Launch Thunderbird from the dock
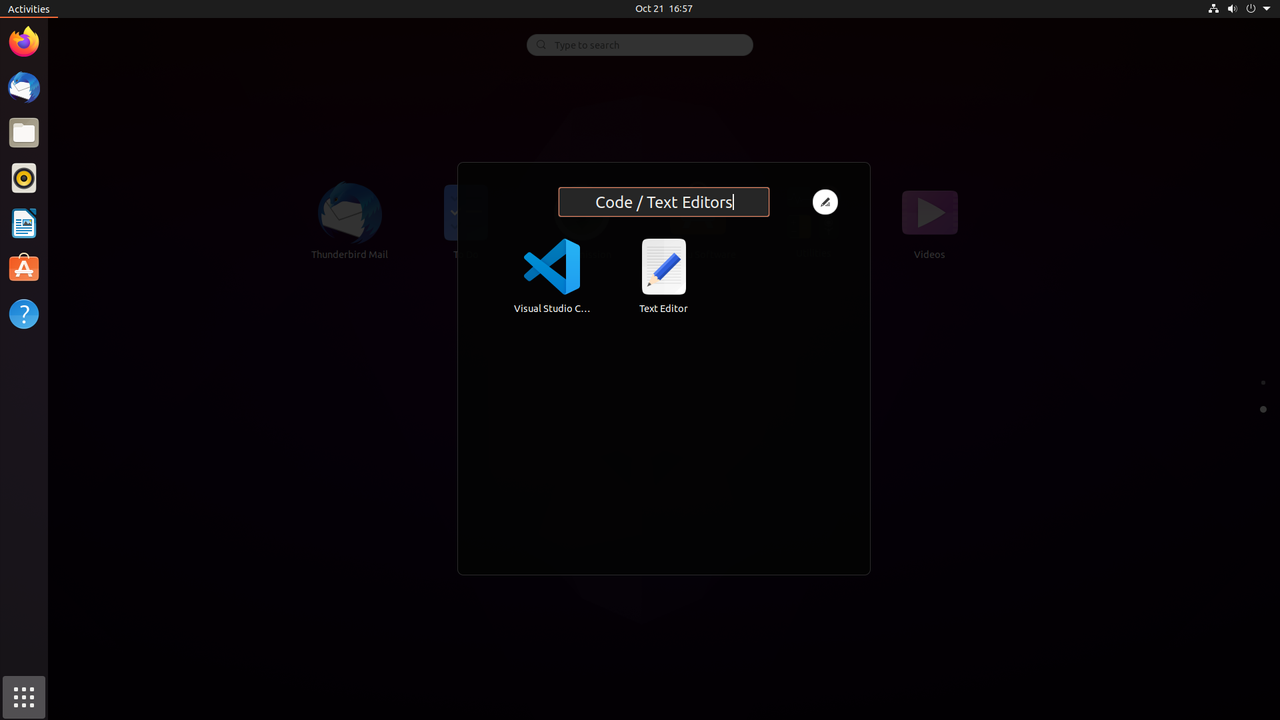This screenshot has height=720, width=1280. point(24,88)
